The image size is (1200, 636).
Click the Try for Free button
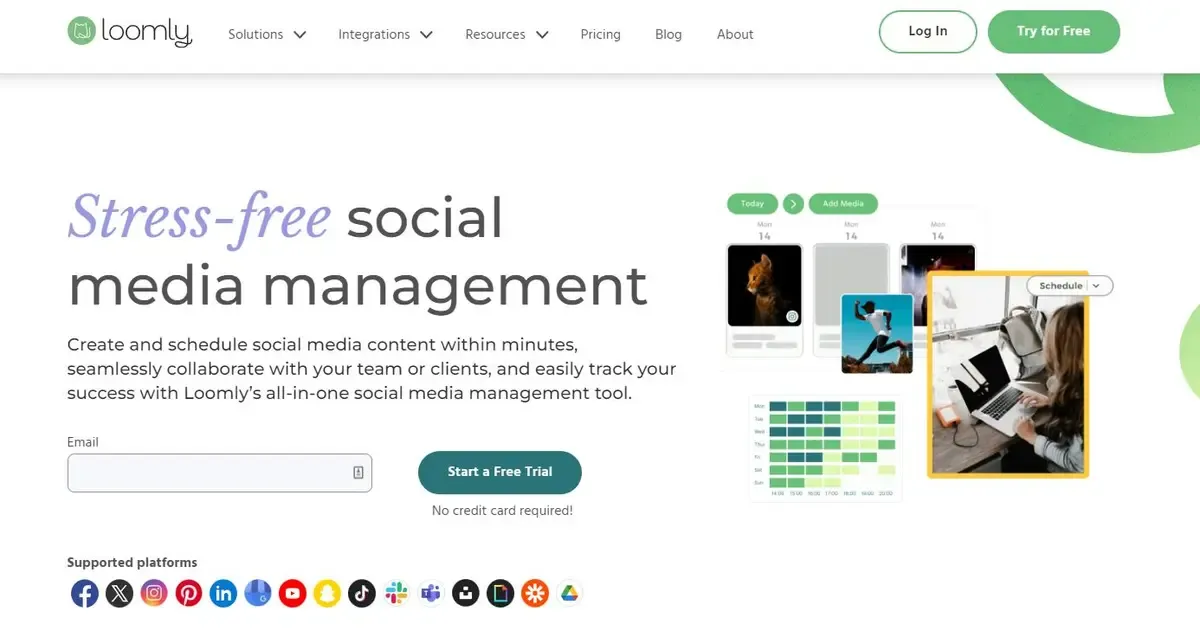1054,31
